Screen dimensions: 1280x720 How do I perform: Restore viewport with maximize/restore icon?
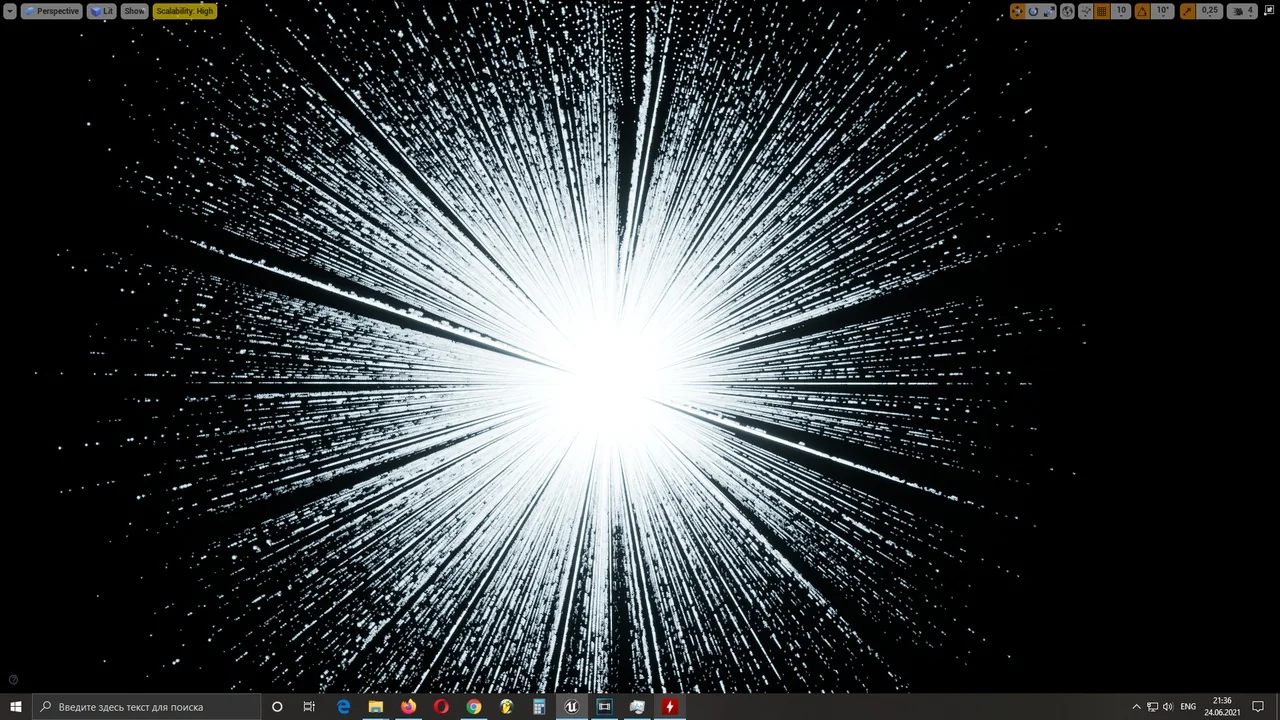[x=1270, y=11]
